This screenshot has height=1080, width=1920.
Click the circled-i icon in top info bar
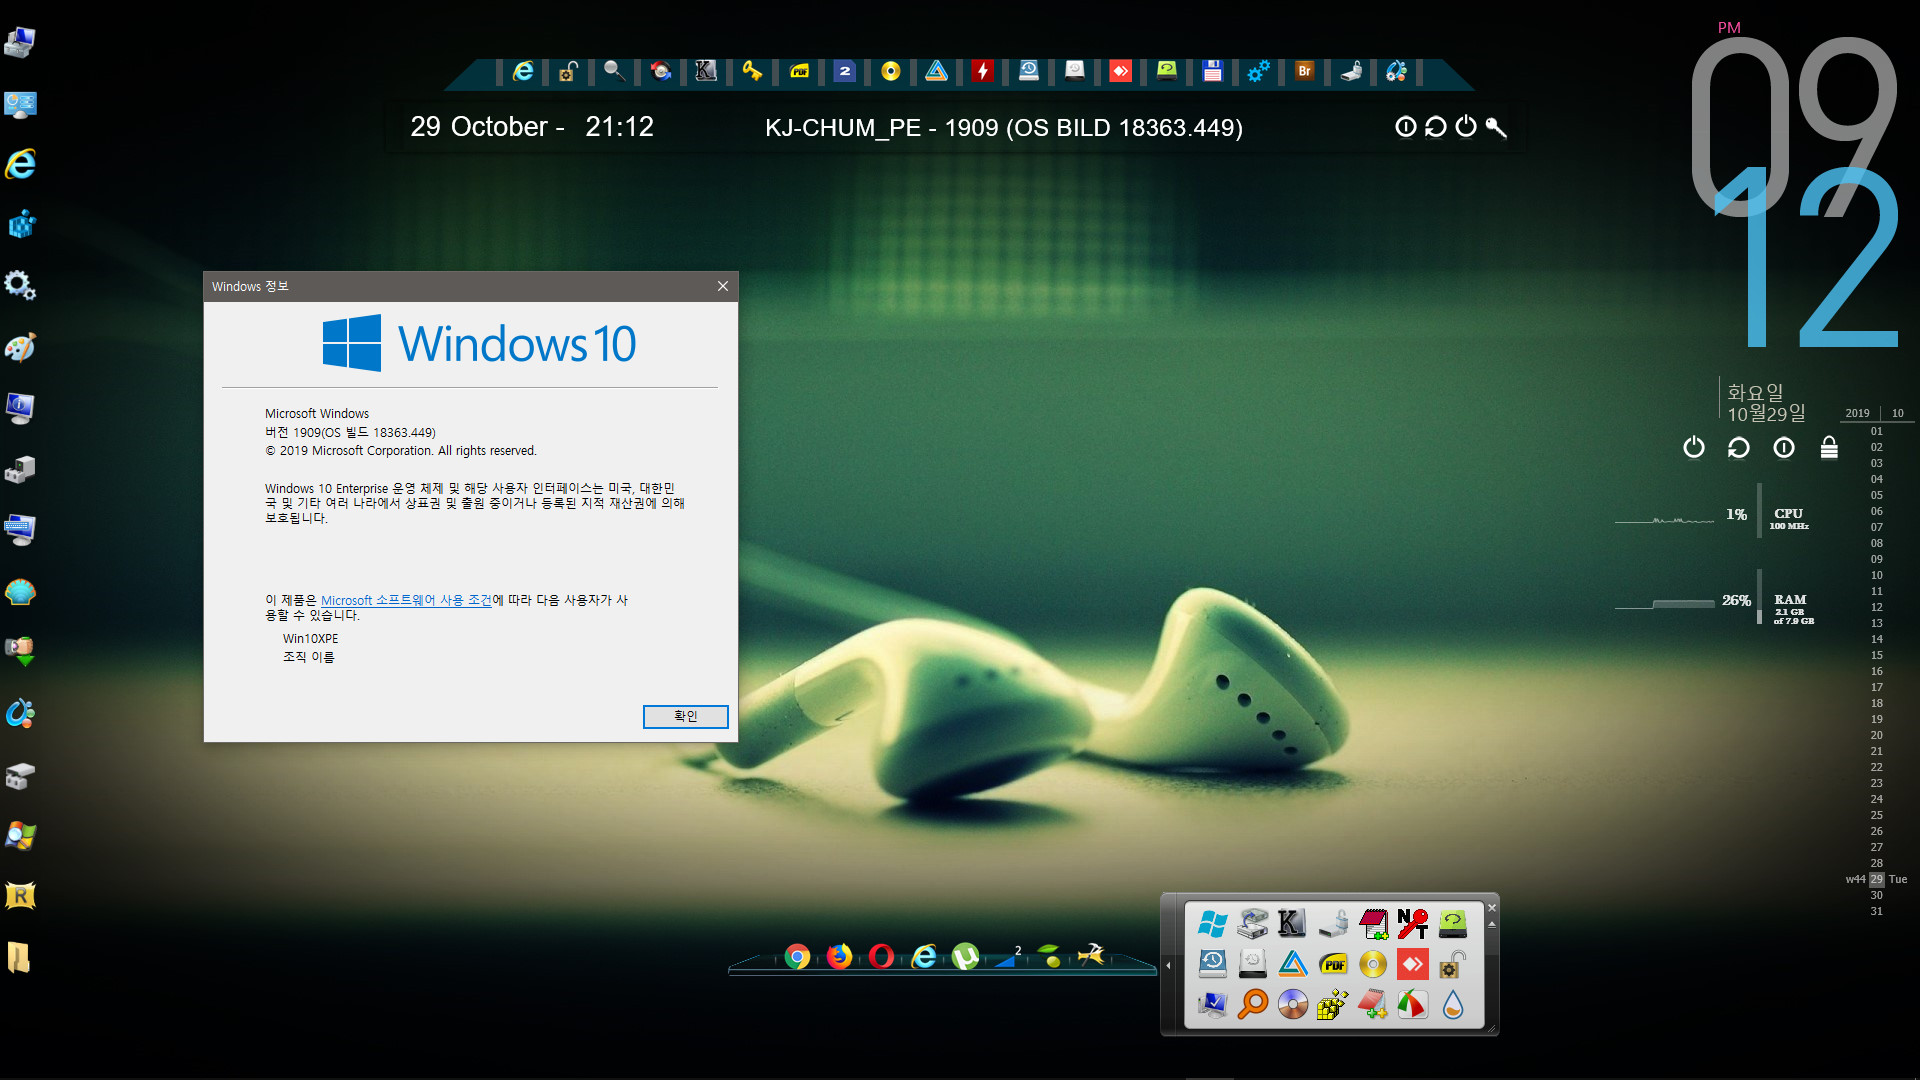coord(1406,126)
